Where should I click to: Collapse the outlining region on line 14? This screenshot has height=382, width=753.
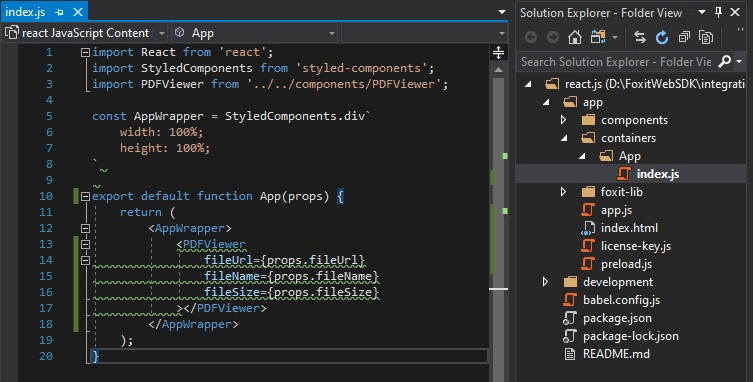click(x=85, y=260)
